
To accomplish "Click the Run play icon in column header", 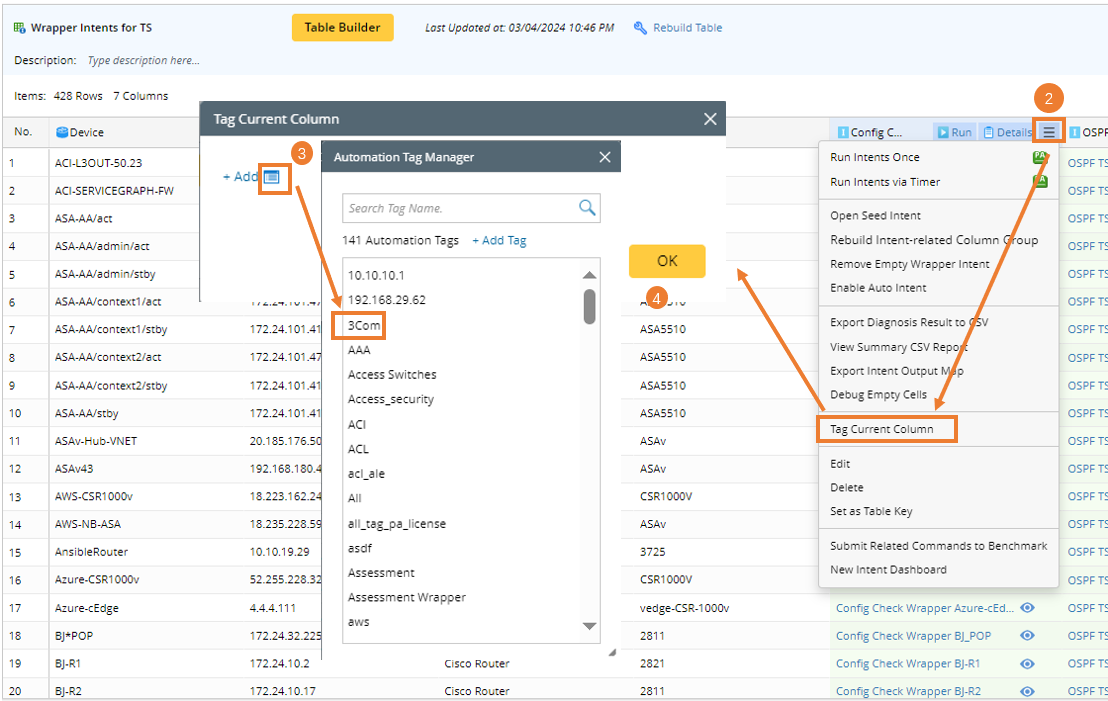I will [942, 132].
